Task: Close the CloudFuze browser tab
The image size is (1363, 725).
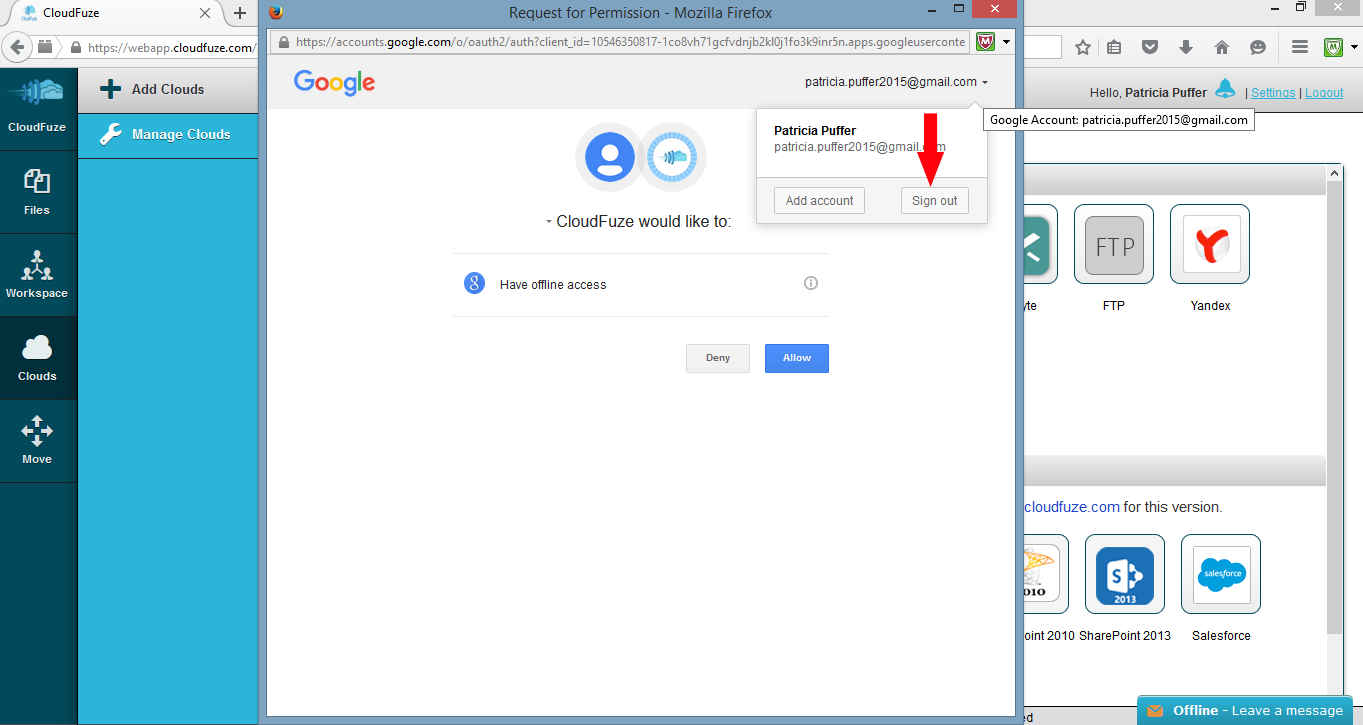Action: (x=206, y=14)
